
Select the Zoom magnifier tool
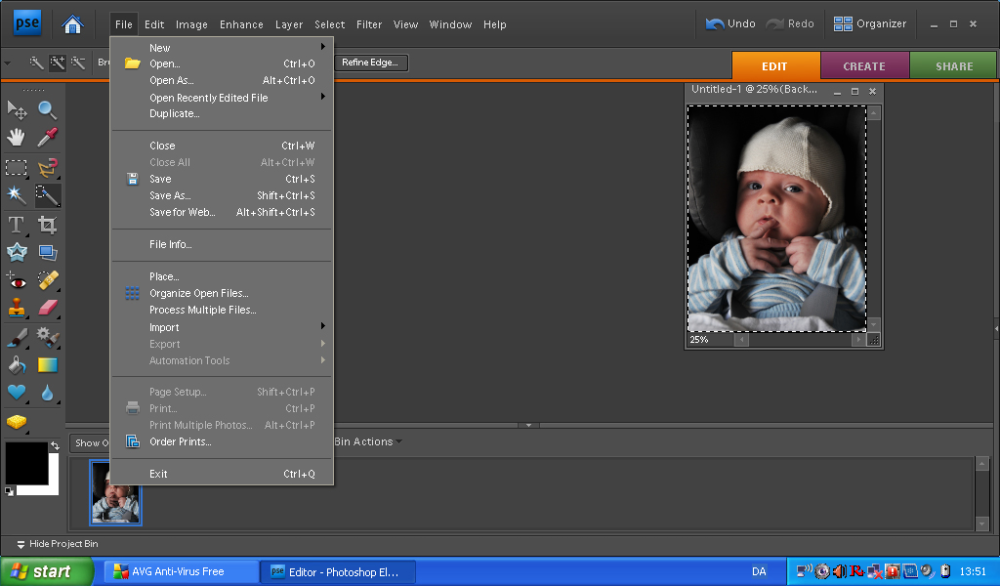click(47, 110)
